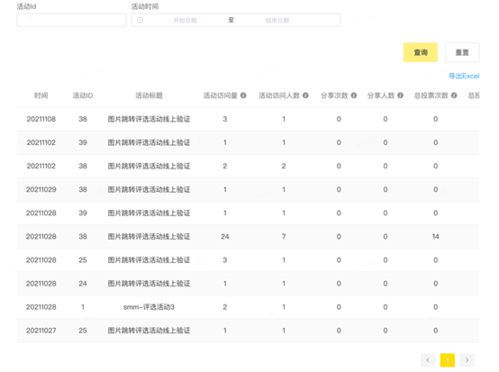Click the info icon beside 分享次数 header
The height and width of the screenshot is (372, 499).
click(x=354, y=95)
